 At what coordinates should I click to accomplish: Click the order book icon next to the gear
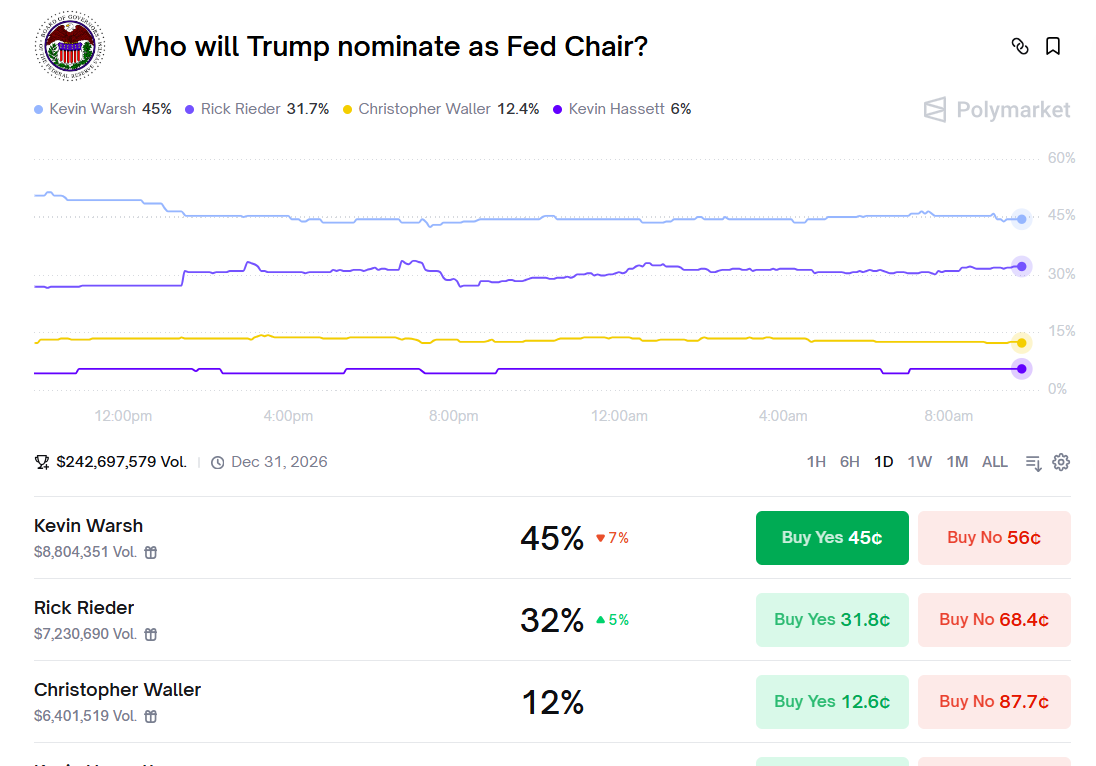click(x=1032, y=463)
